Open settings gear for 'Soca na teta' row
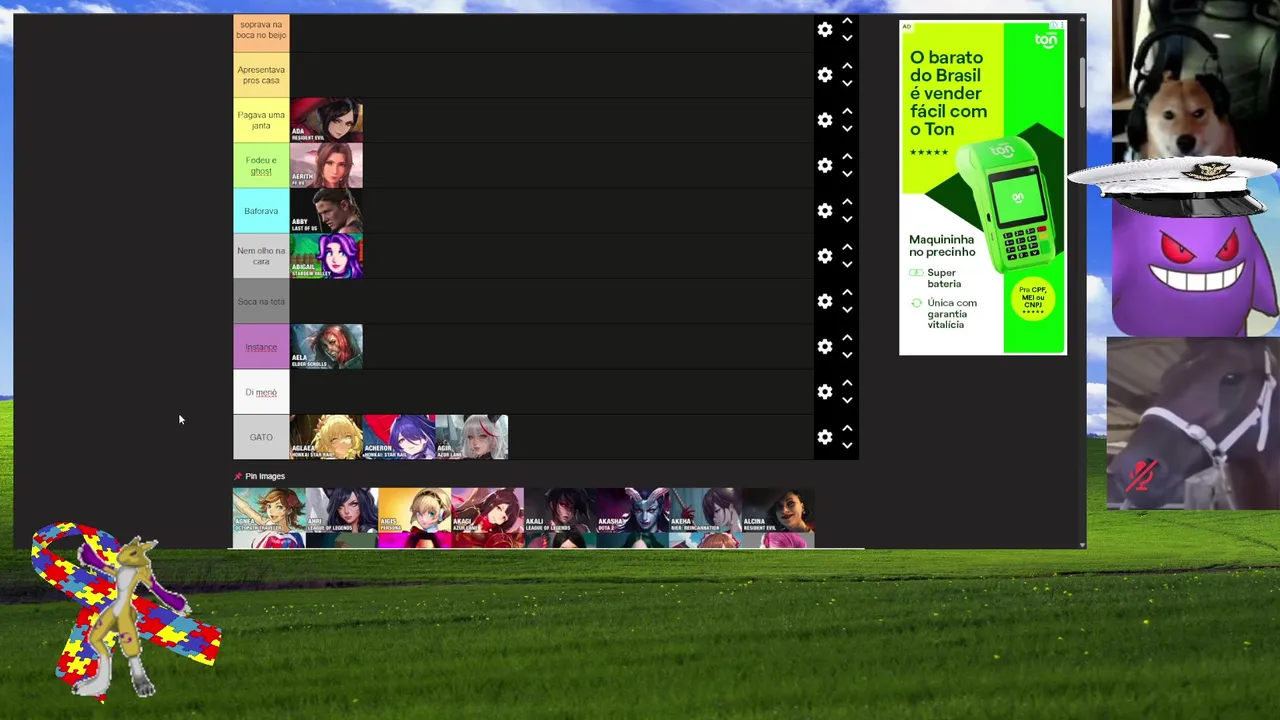The width and height of the screenshot is (1280, 720). [825, 301]
